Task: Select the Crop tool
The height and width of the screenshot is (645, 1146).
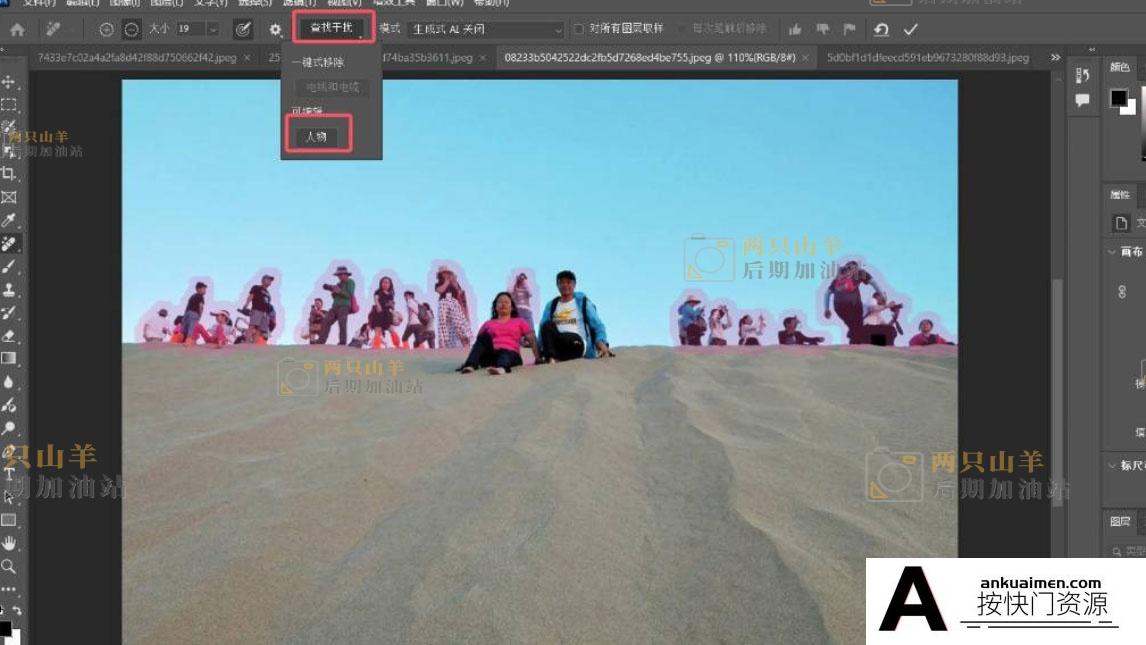Action: pyautogui.click(x=9, y=174)
